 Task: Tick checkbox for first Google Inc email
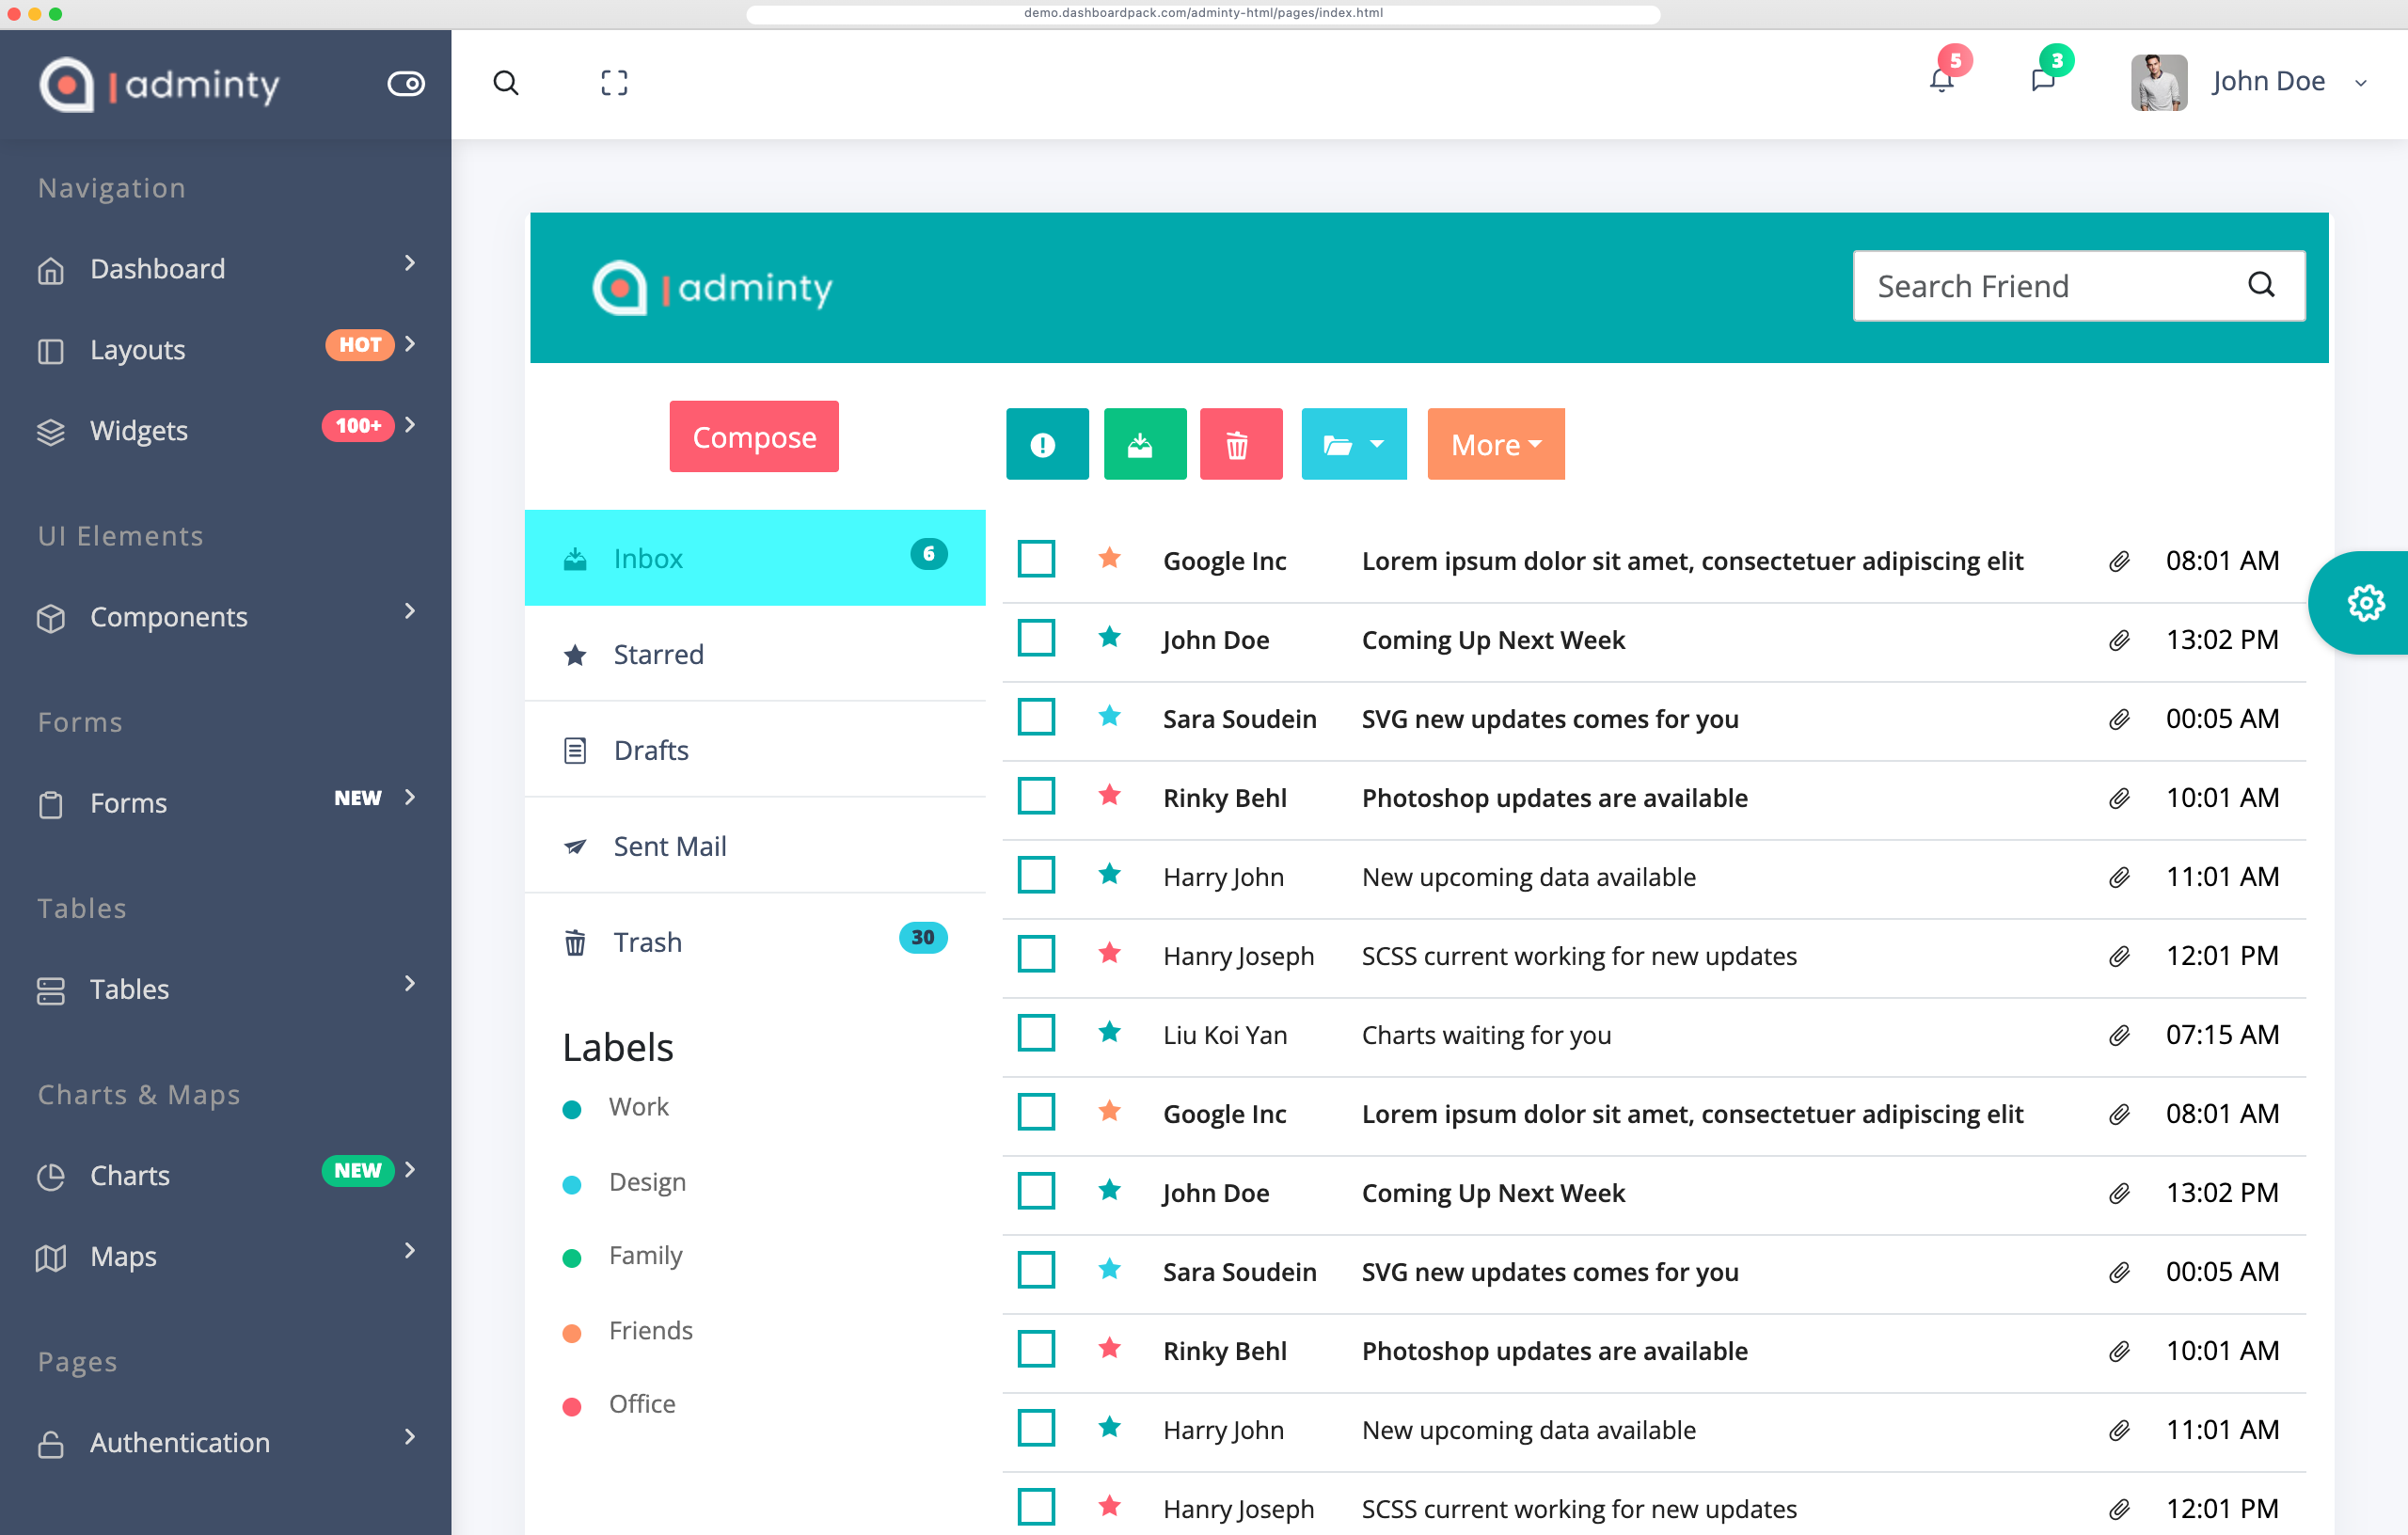(x=1036, y=559)
